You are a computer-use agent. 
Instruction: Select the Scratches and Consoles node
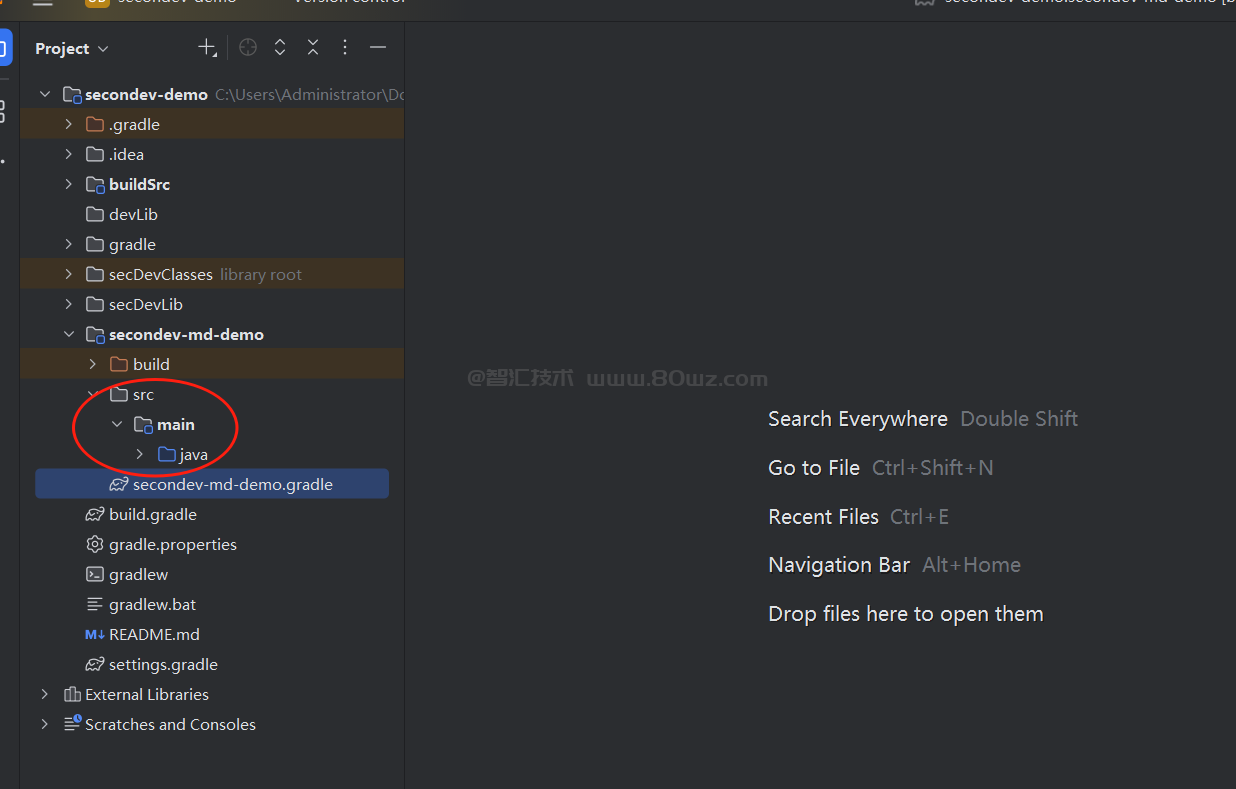(x=170, y=724)
